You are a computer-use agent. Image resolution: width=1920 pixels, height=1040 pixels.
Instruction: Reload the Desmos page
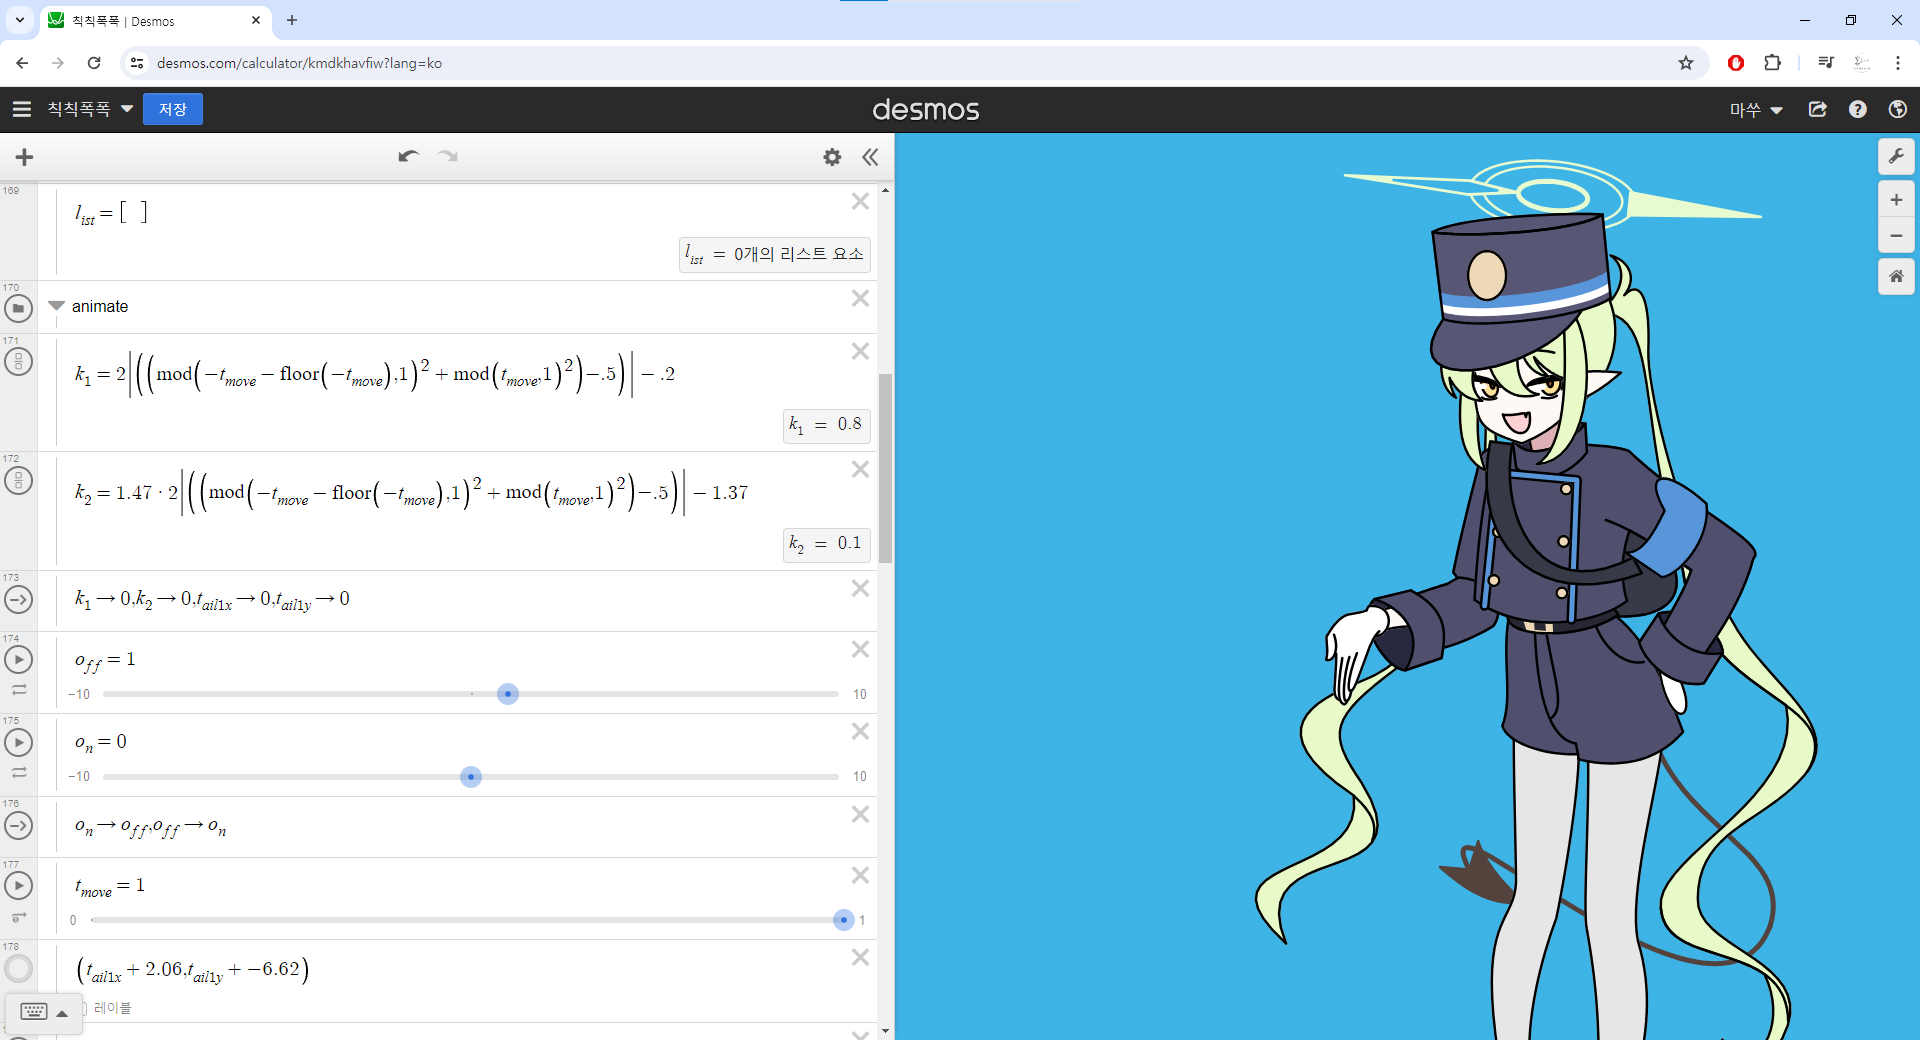point(94,63)
